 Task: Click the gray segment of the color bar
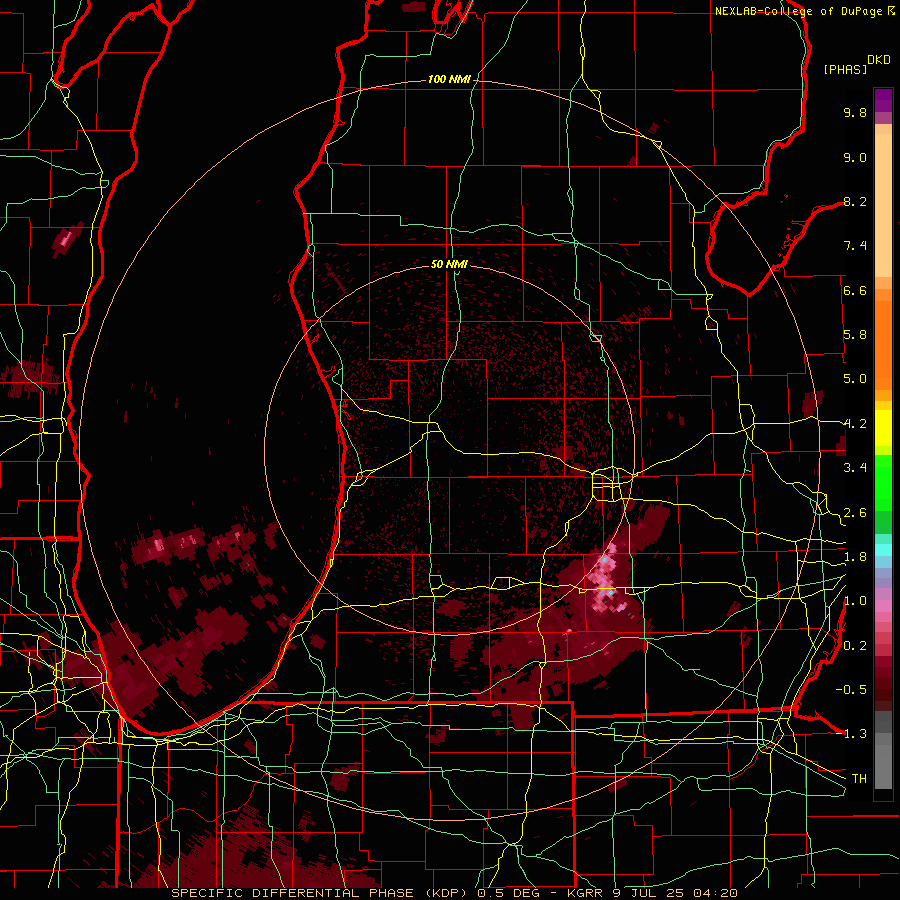click(883, 751)
